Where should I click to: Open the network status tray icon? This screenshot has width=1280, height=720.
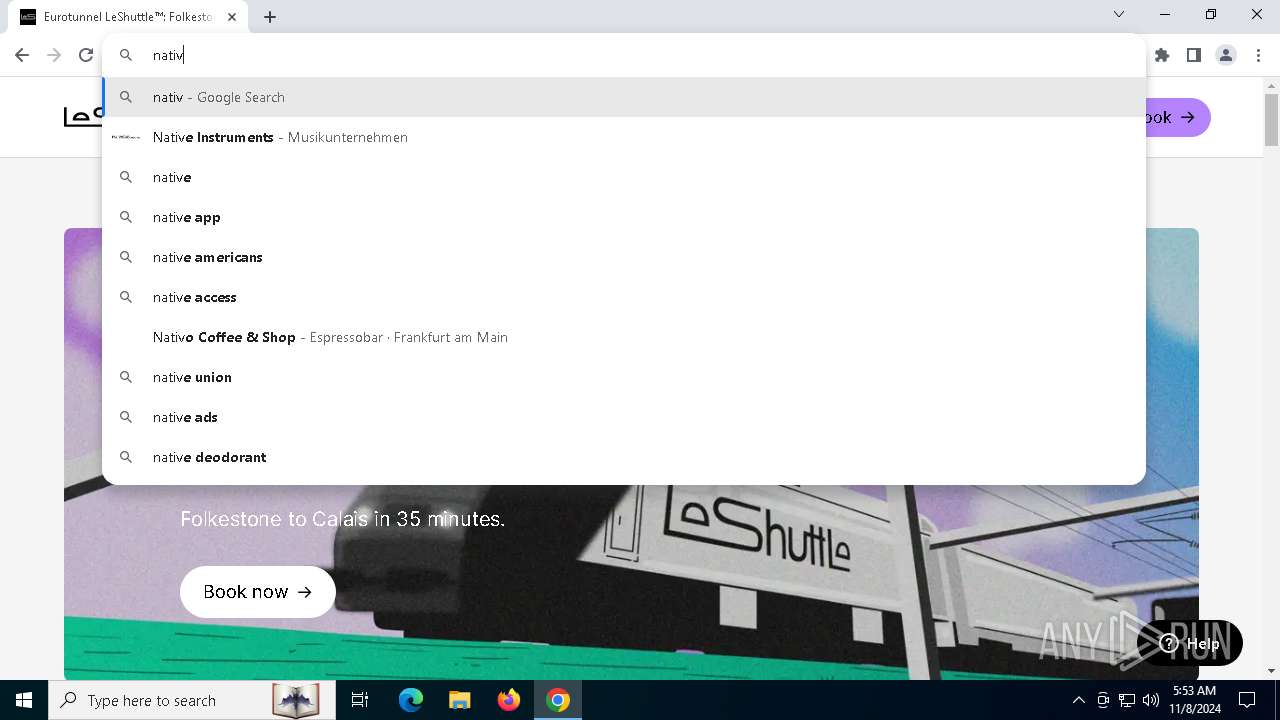click(x=1127, y=700)
